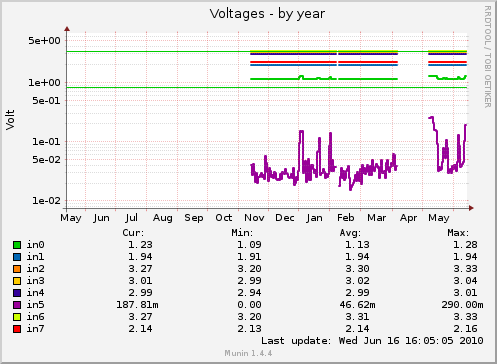This screenshot has height=364, width=497.
Task: Click in5 average value 46.62m
Action: pyautogui.click(x=357, y=305)
